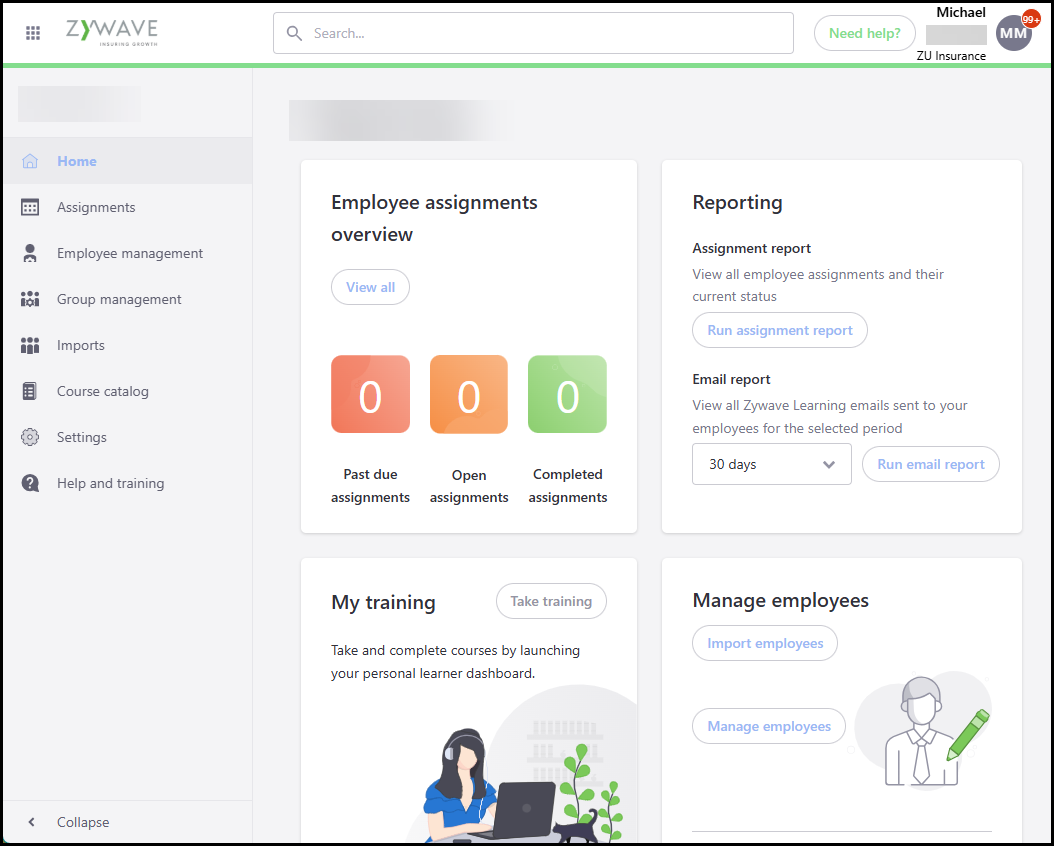Click View all under Employee assignments overview

tap(370, 287)
